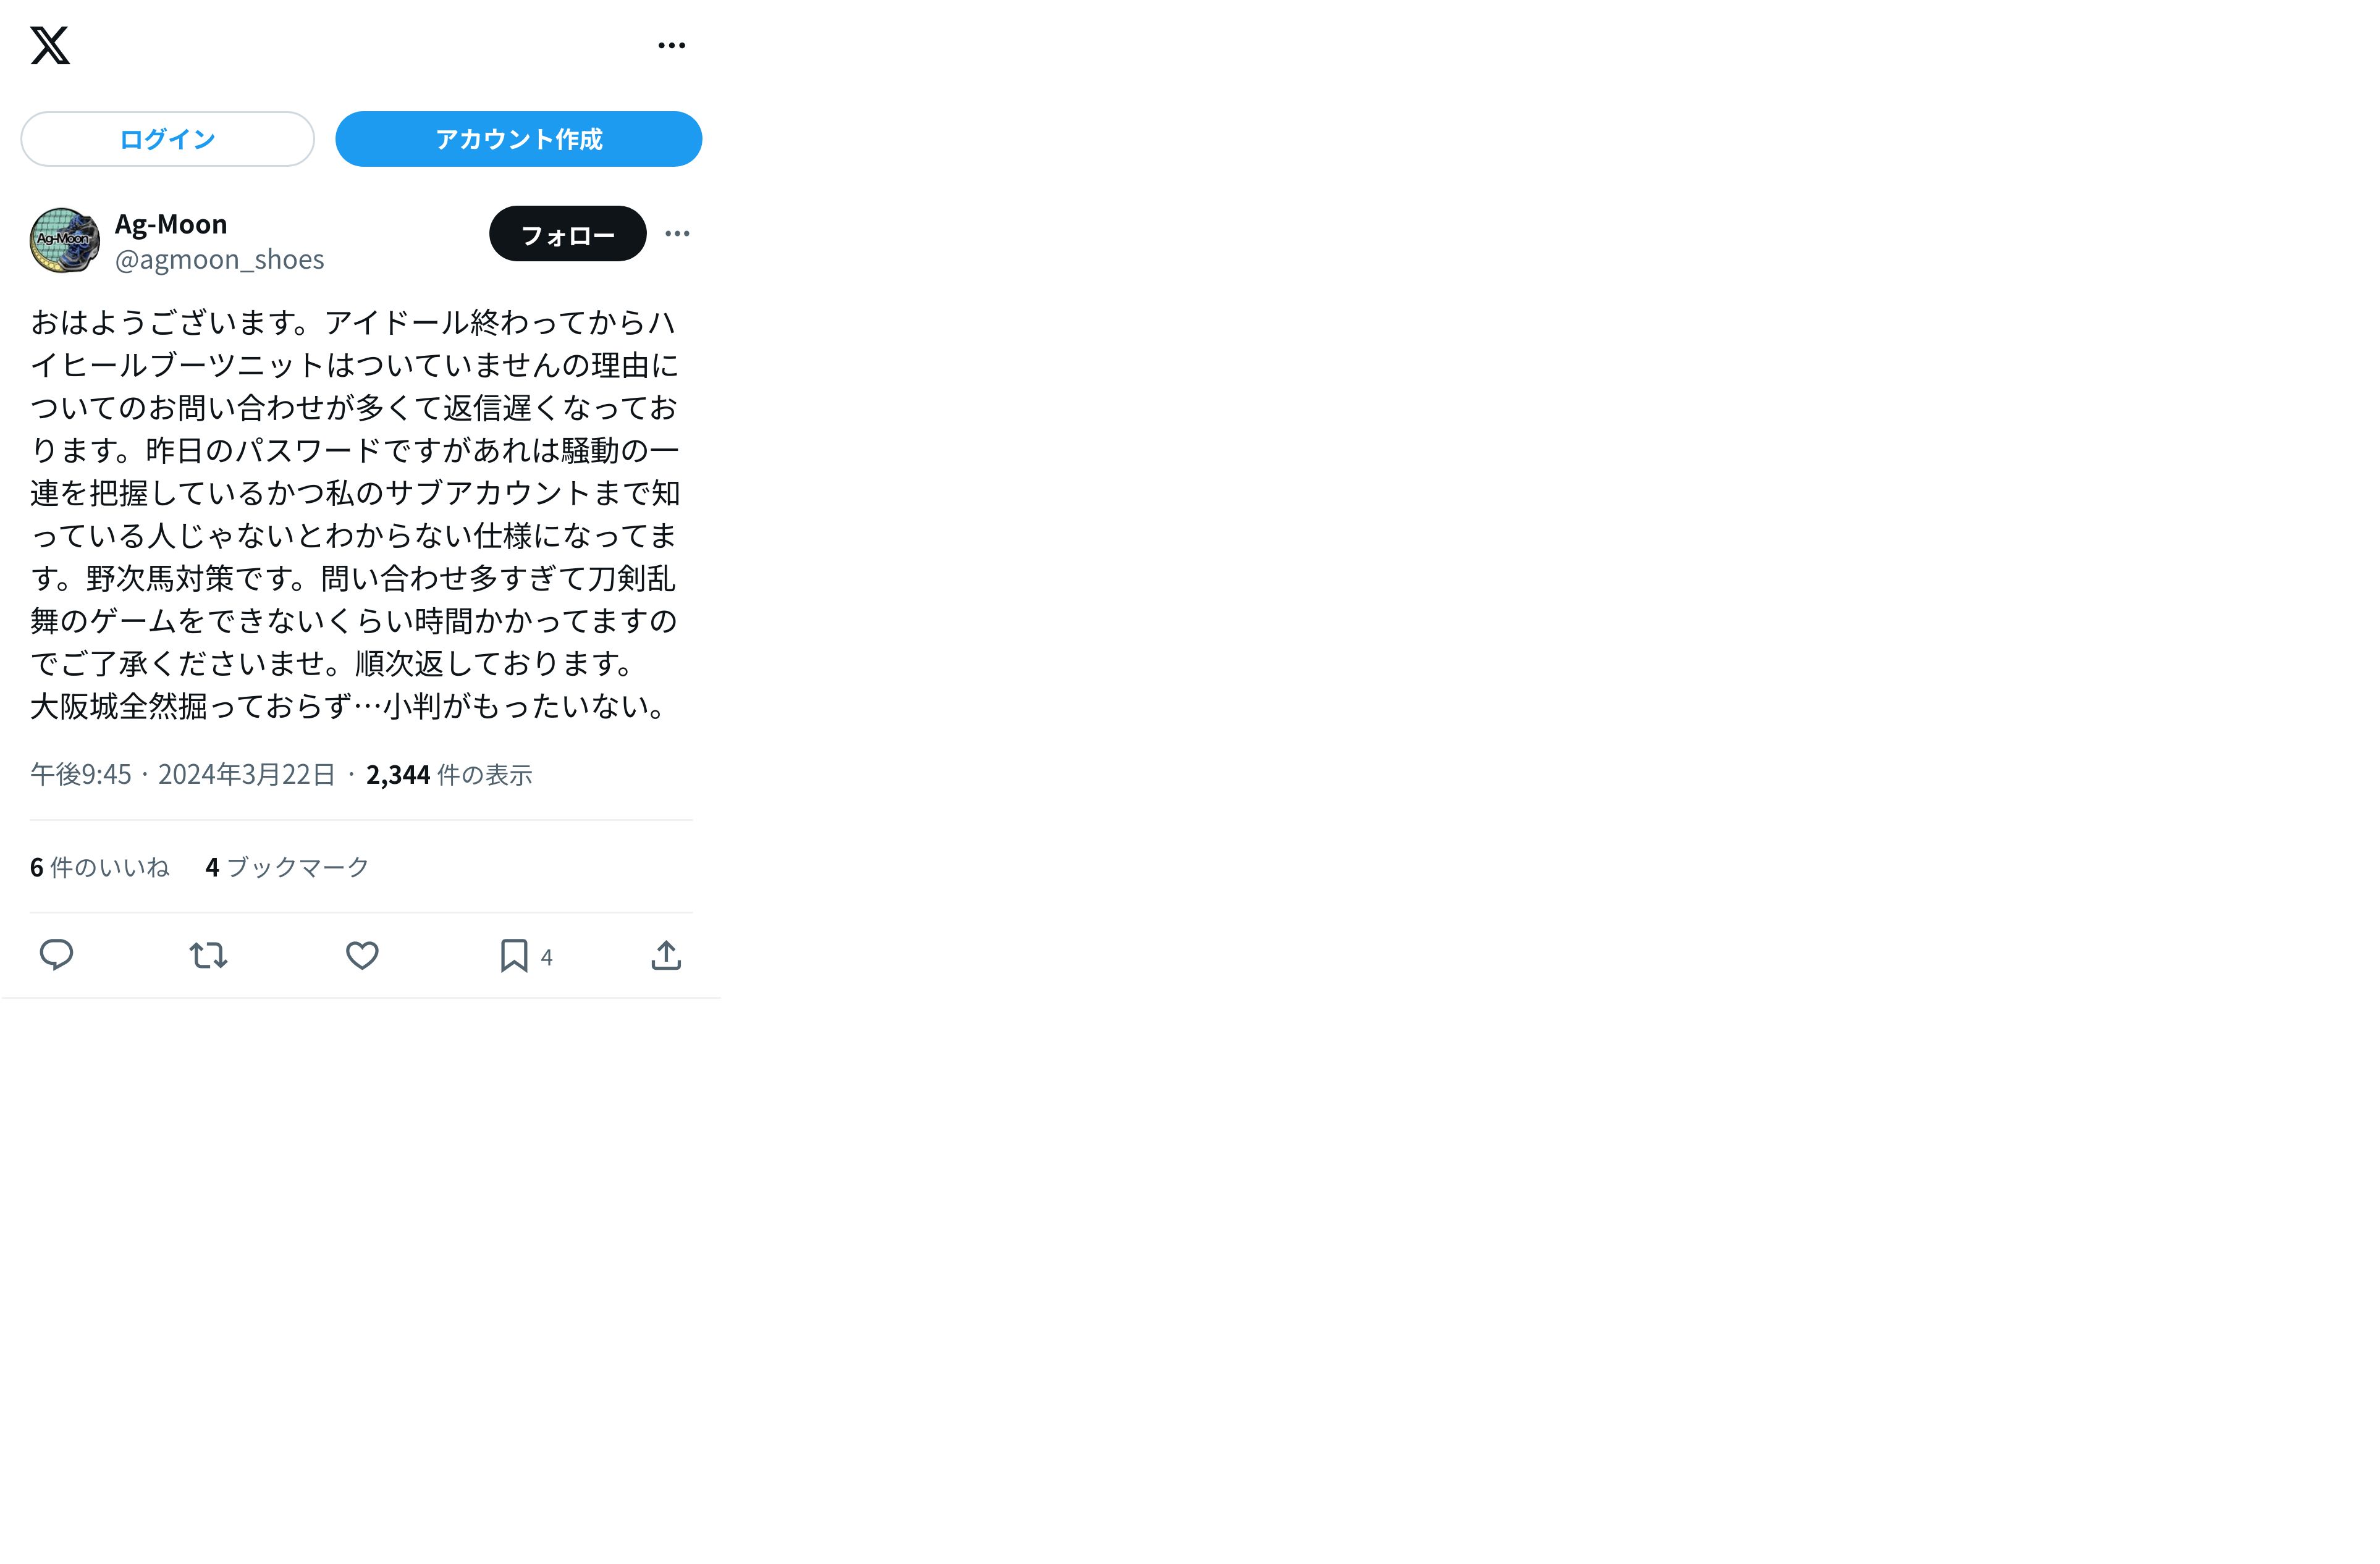Click the tweet body text
2380x1564 pixels.
pyautogui.click(x=355, y=514)
